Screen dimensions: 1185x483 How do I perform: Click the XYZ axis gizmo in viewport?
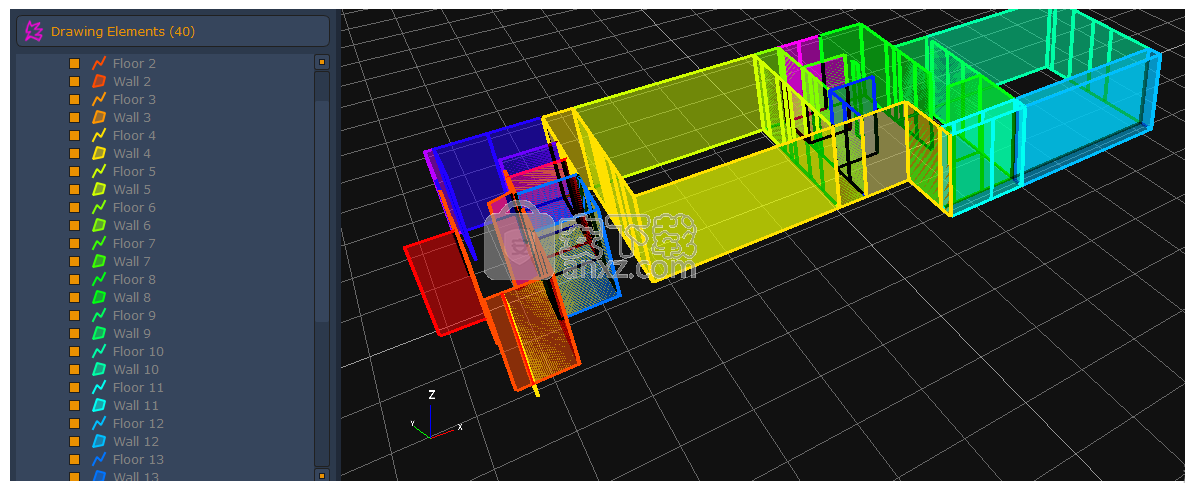click(x=436, y=416)
